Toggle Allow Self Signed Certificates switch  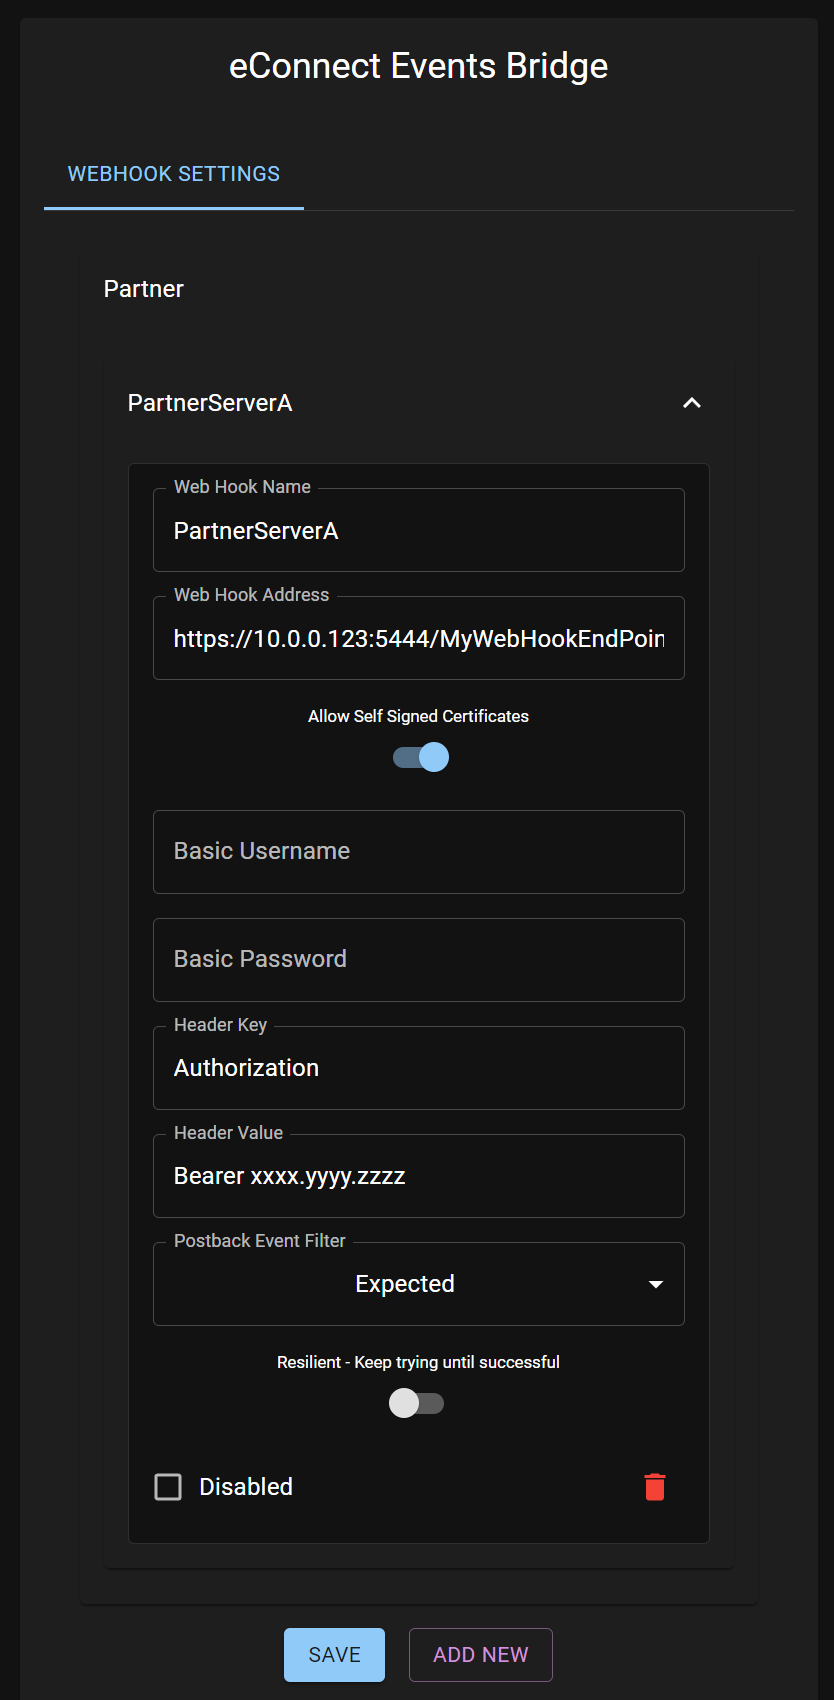pos(420,757)
